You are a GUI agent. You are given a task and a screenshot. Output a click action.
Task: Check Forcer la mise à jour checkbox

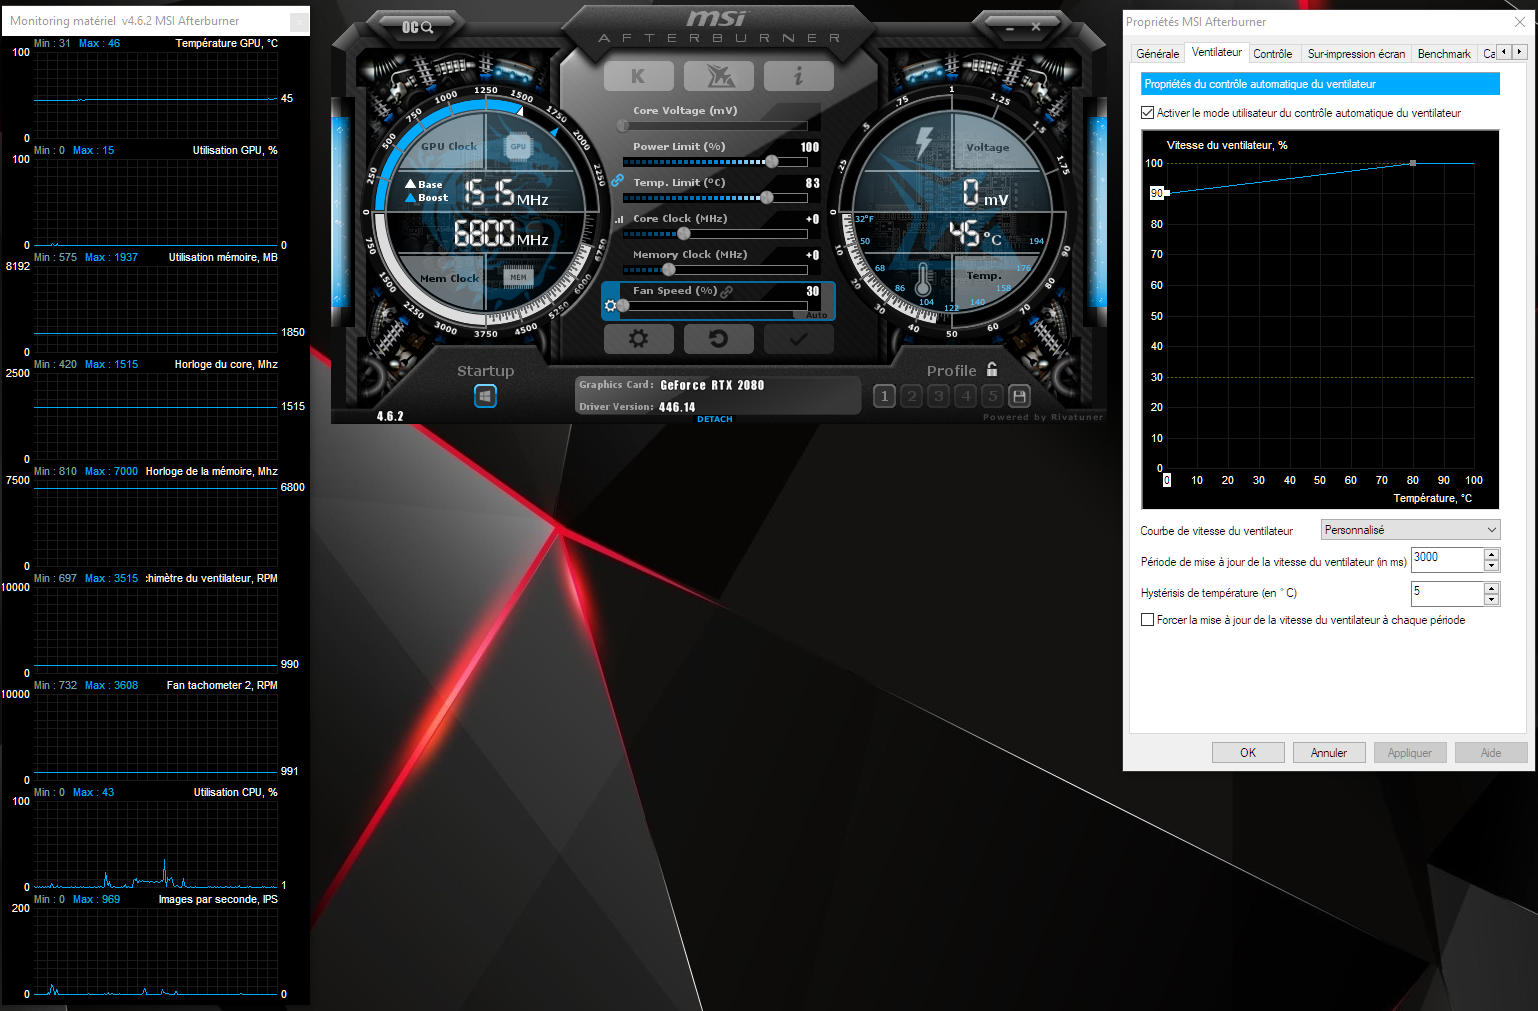tap(1148, 620)
